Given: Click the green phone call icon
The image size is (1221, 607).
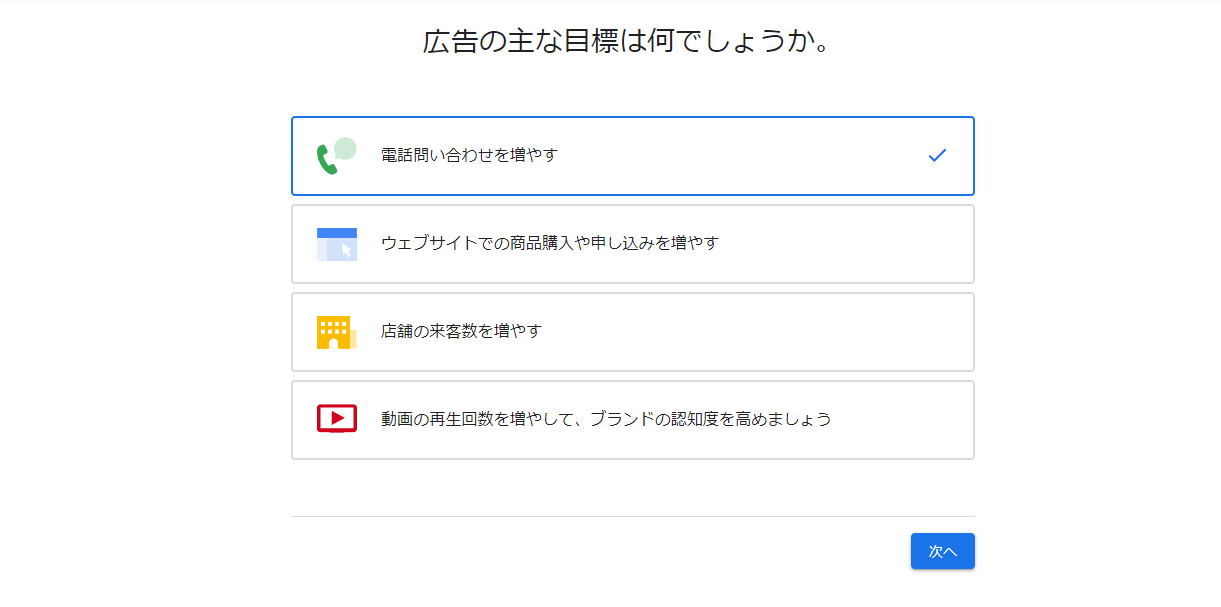Looking at the screenshot, I should pos(327,160).
